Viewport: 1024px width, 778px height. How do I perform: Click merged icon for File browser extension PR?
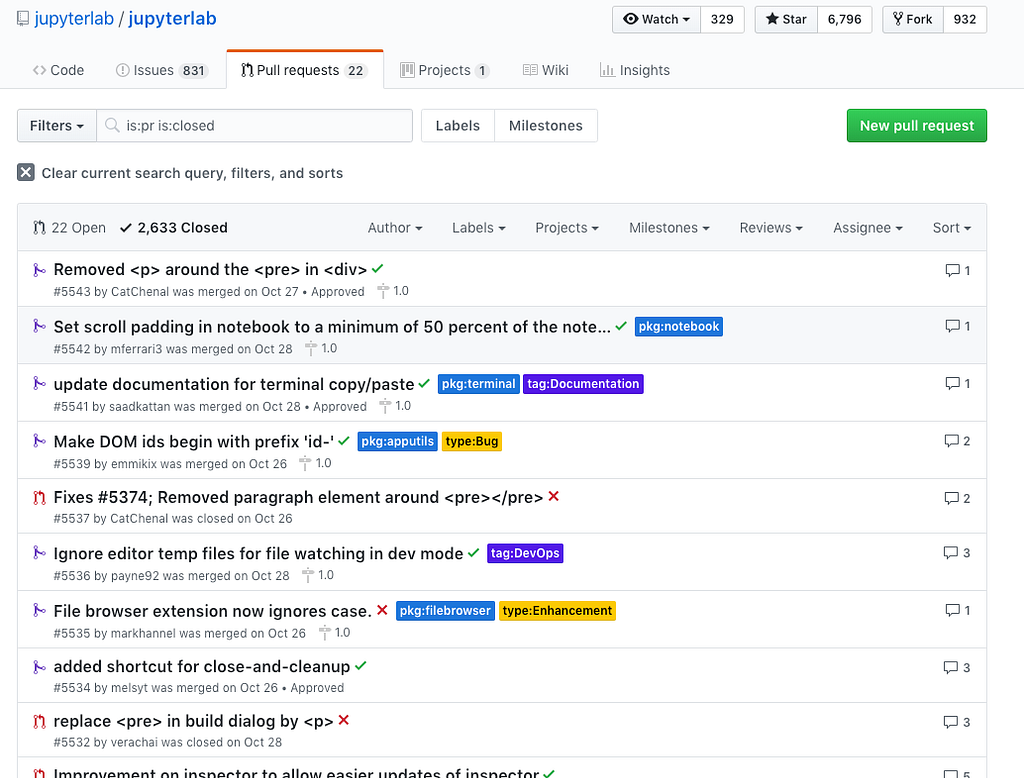click(39, 611)
